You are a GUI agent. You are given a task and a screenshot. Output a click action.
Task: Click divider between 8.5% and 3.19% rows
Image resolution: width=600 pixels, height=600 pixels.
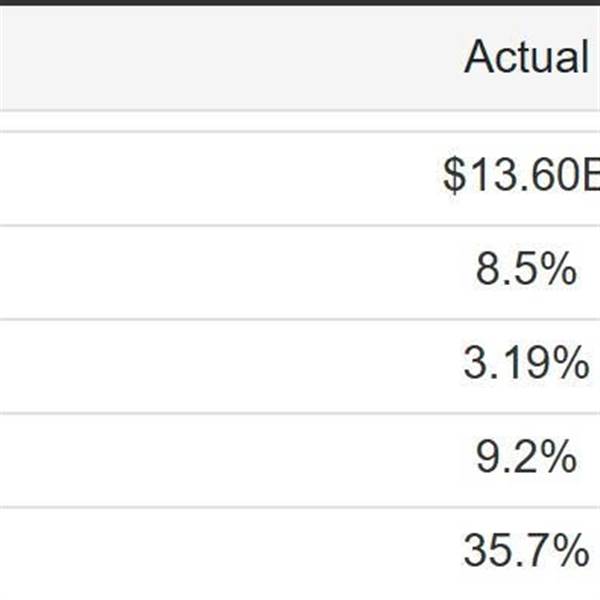click(300, 319)
